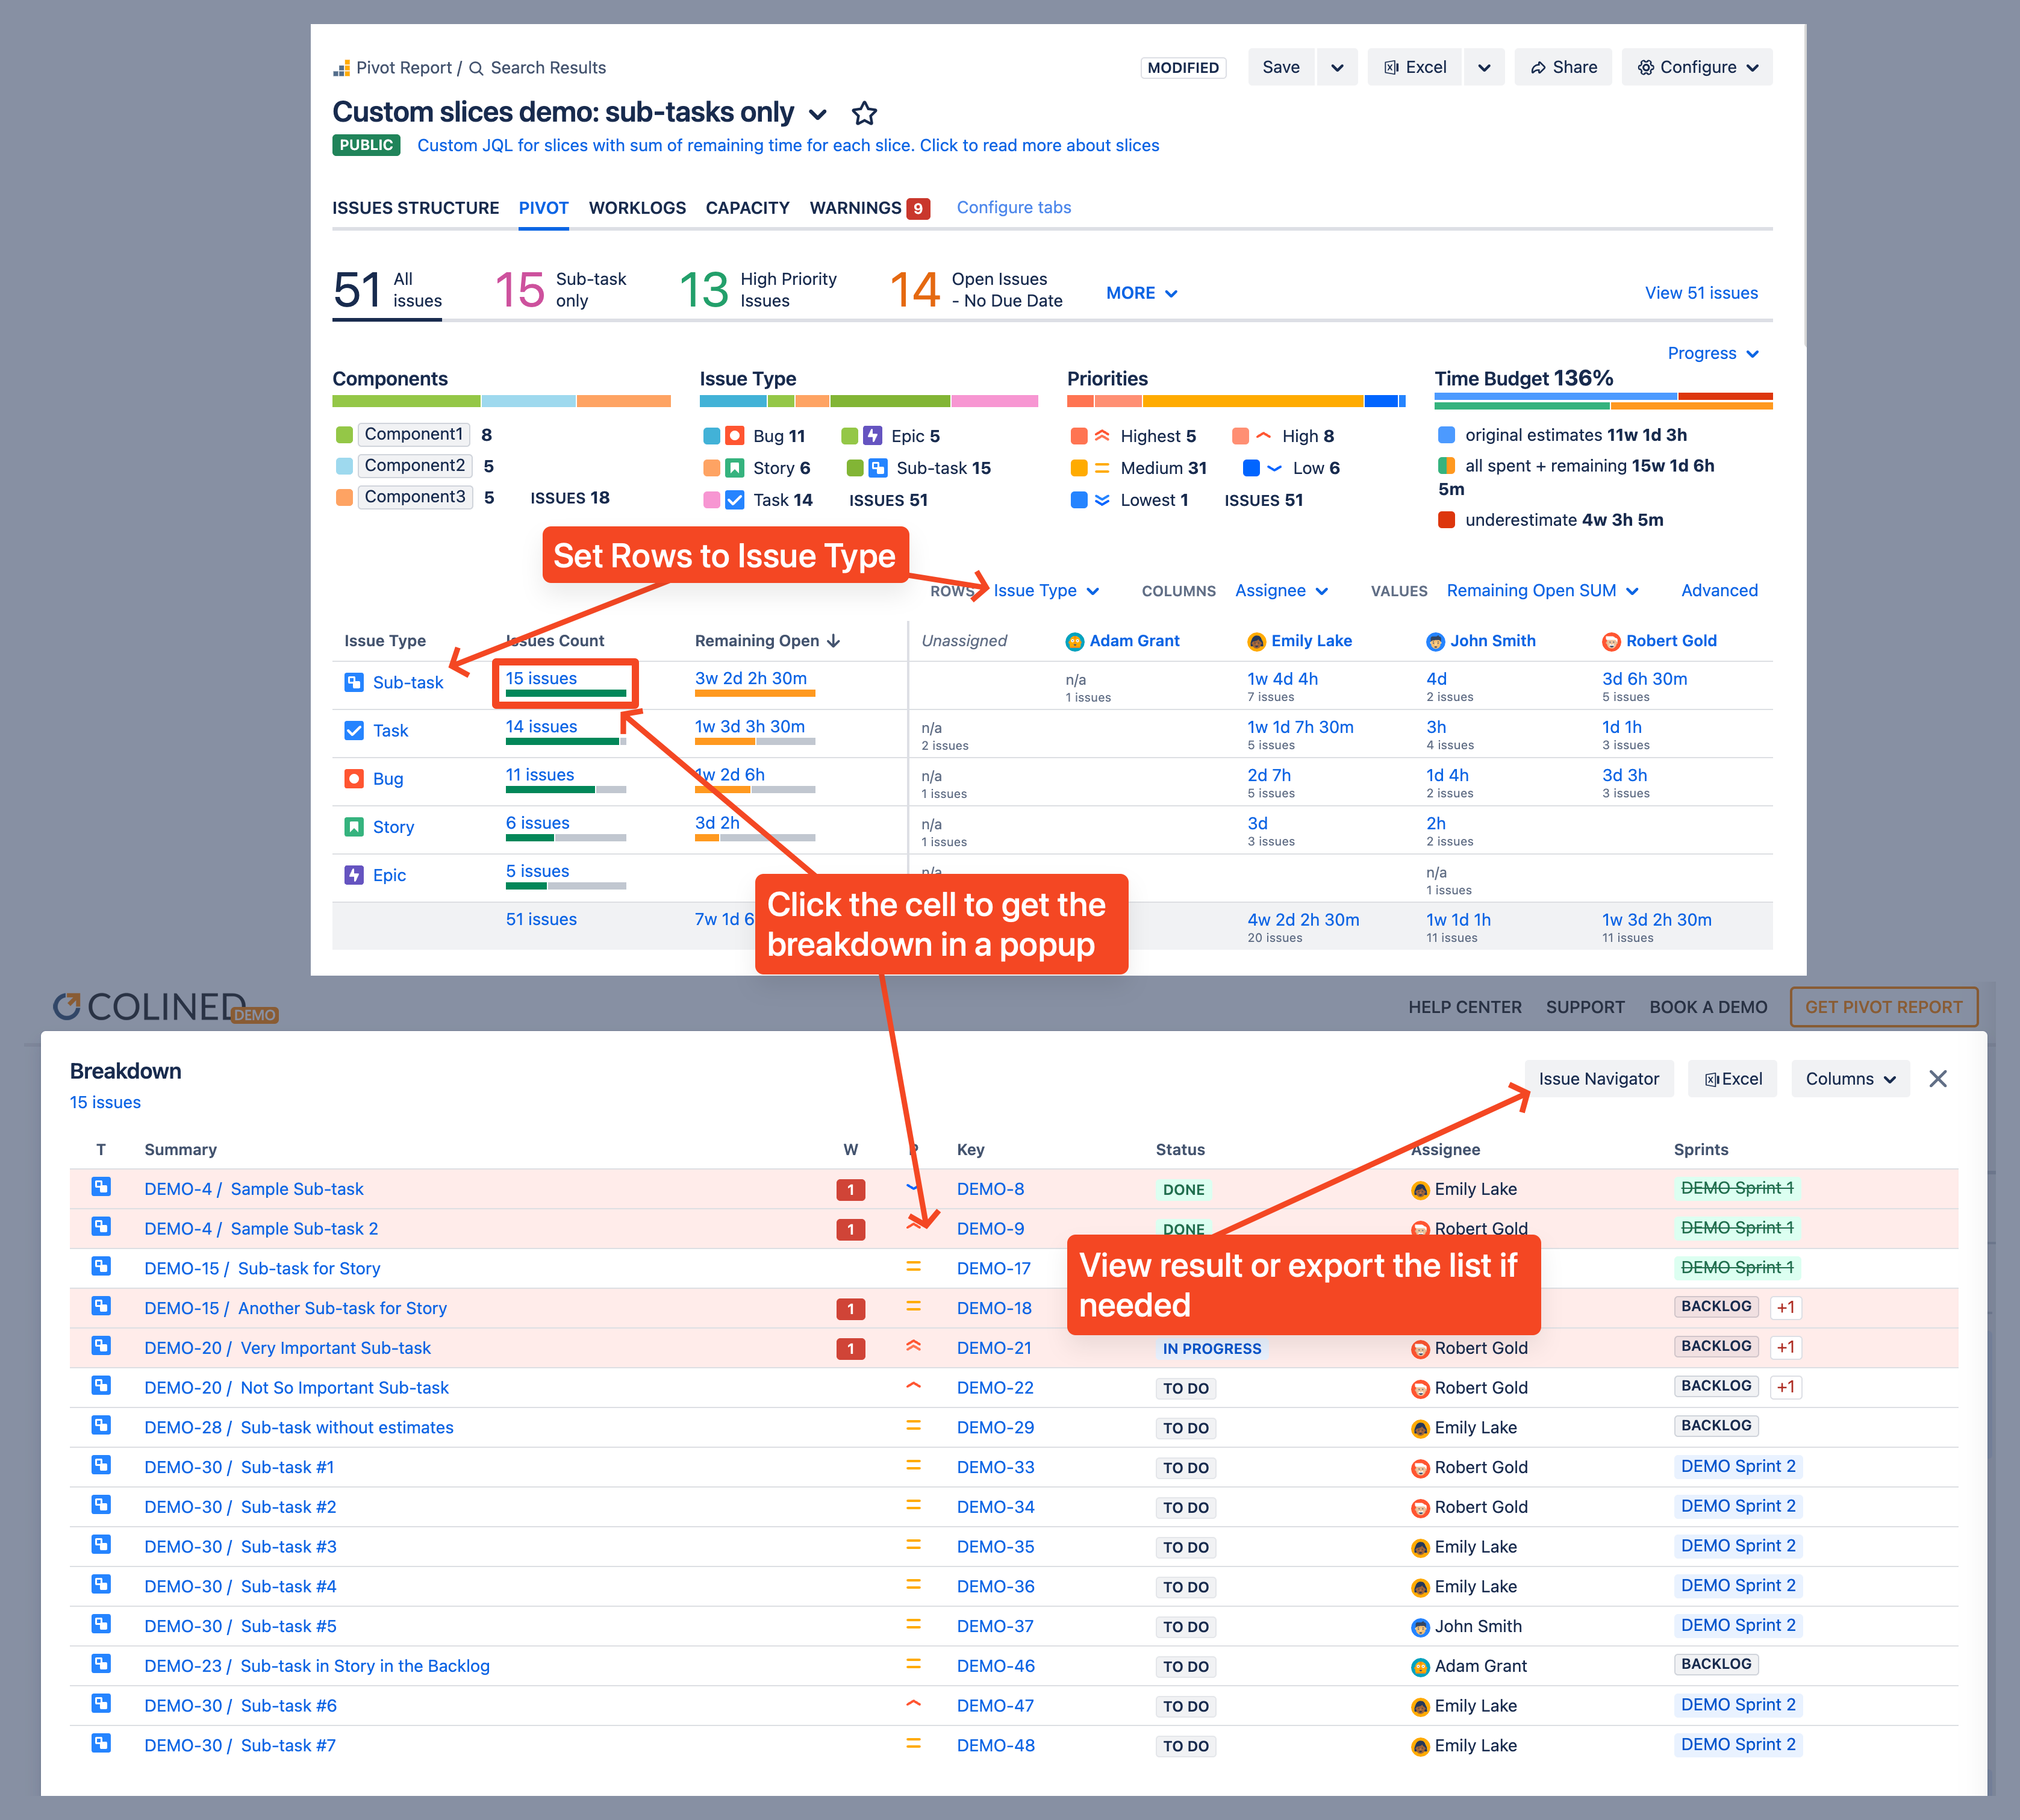This screenshot has height=1820, width=2020.
Task: Click Emily Lake's avatar in columns header
Action: 1256,641
